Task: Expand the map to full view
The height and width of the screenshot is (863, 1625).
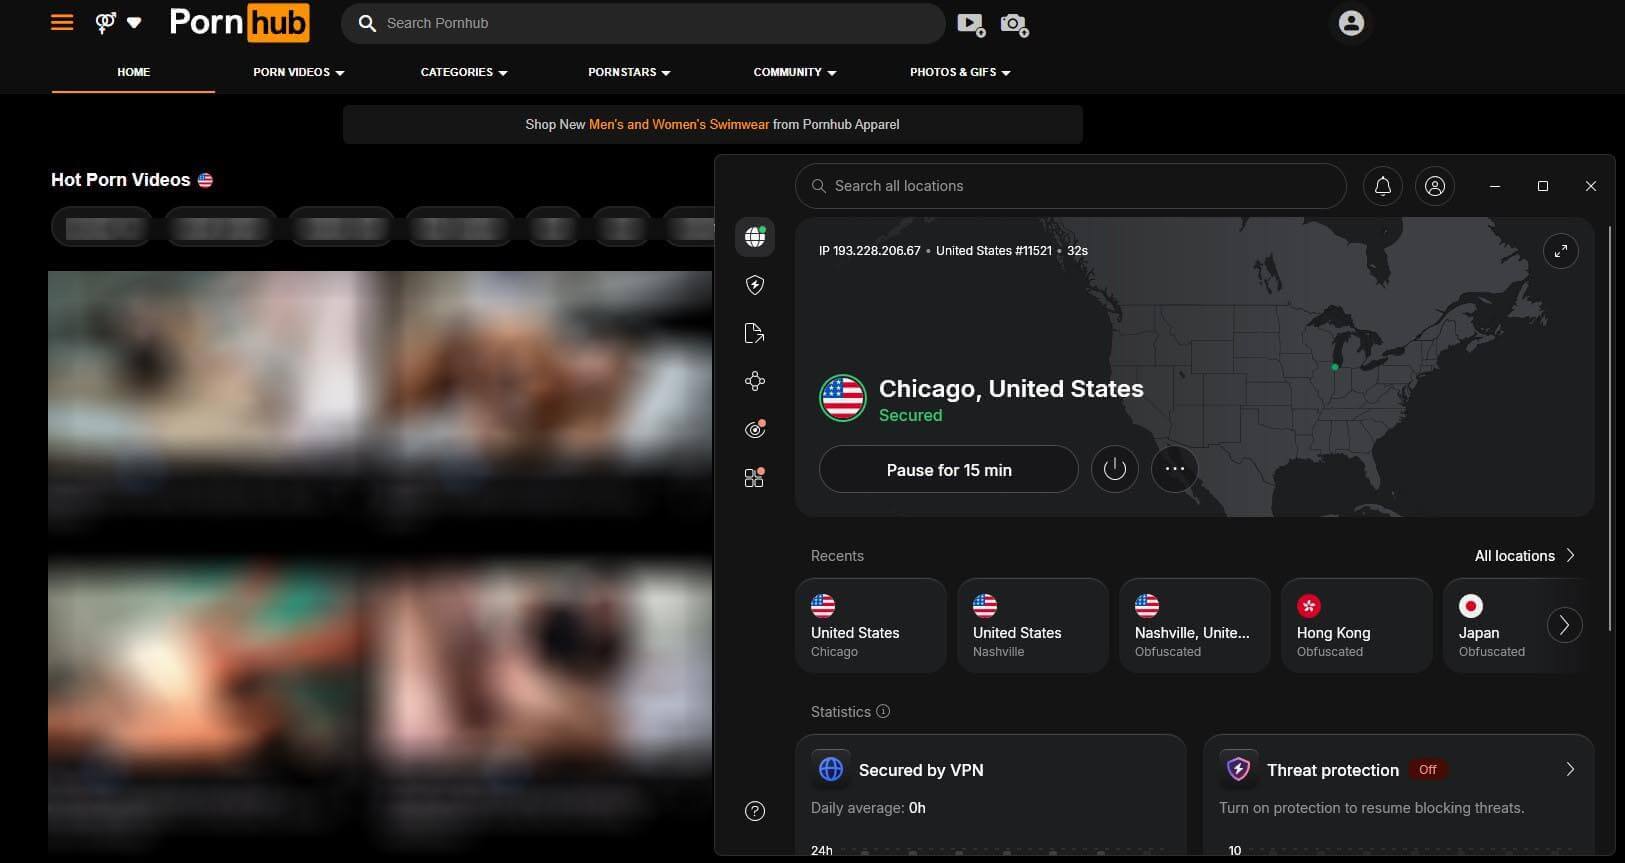Action: click(1561, 251)
